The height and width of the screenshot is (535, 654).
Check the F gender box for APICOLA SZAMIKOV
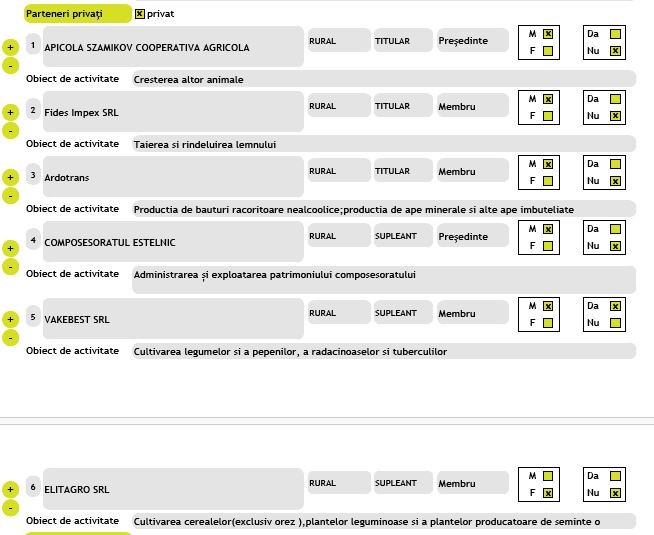(x=548, y=51)
